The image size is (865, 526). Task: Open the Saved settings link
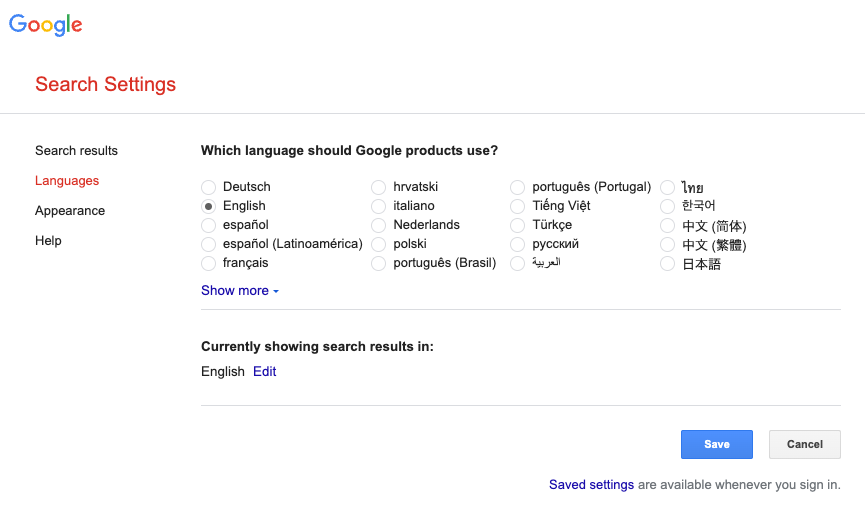click(x=591, y=485)
